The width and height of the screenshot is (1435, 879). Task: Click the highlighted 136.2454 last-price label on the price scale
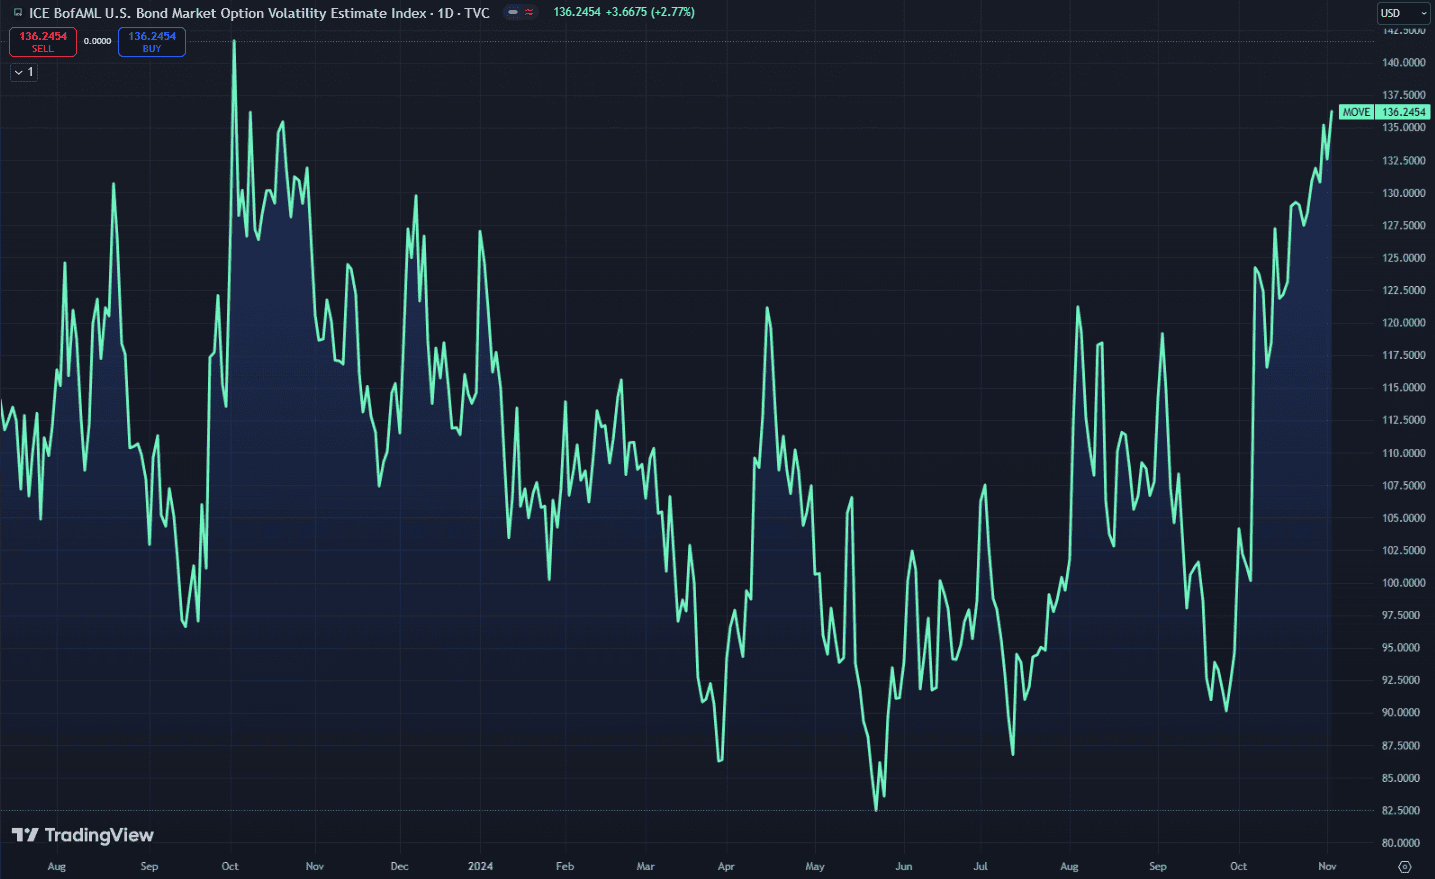pyautogui.click(x=1404, y=112)
